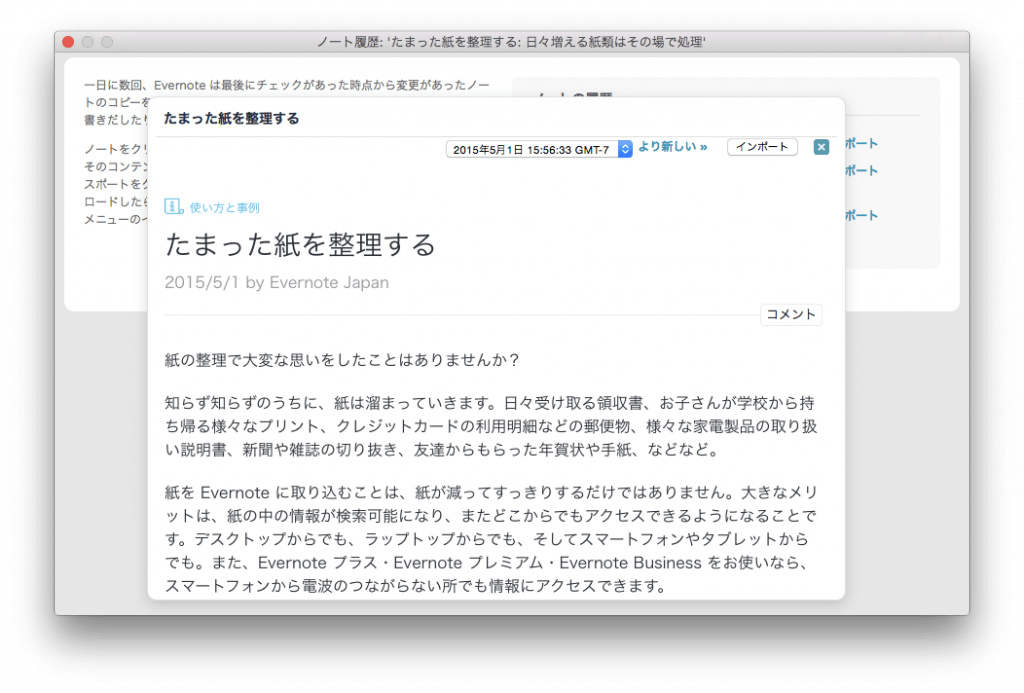Click the background text 一日に数回、Evernote は最後に
1024x693 pixels.
[x=286, y=85]
